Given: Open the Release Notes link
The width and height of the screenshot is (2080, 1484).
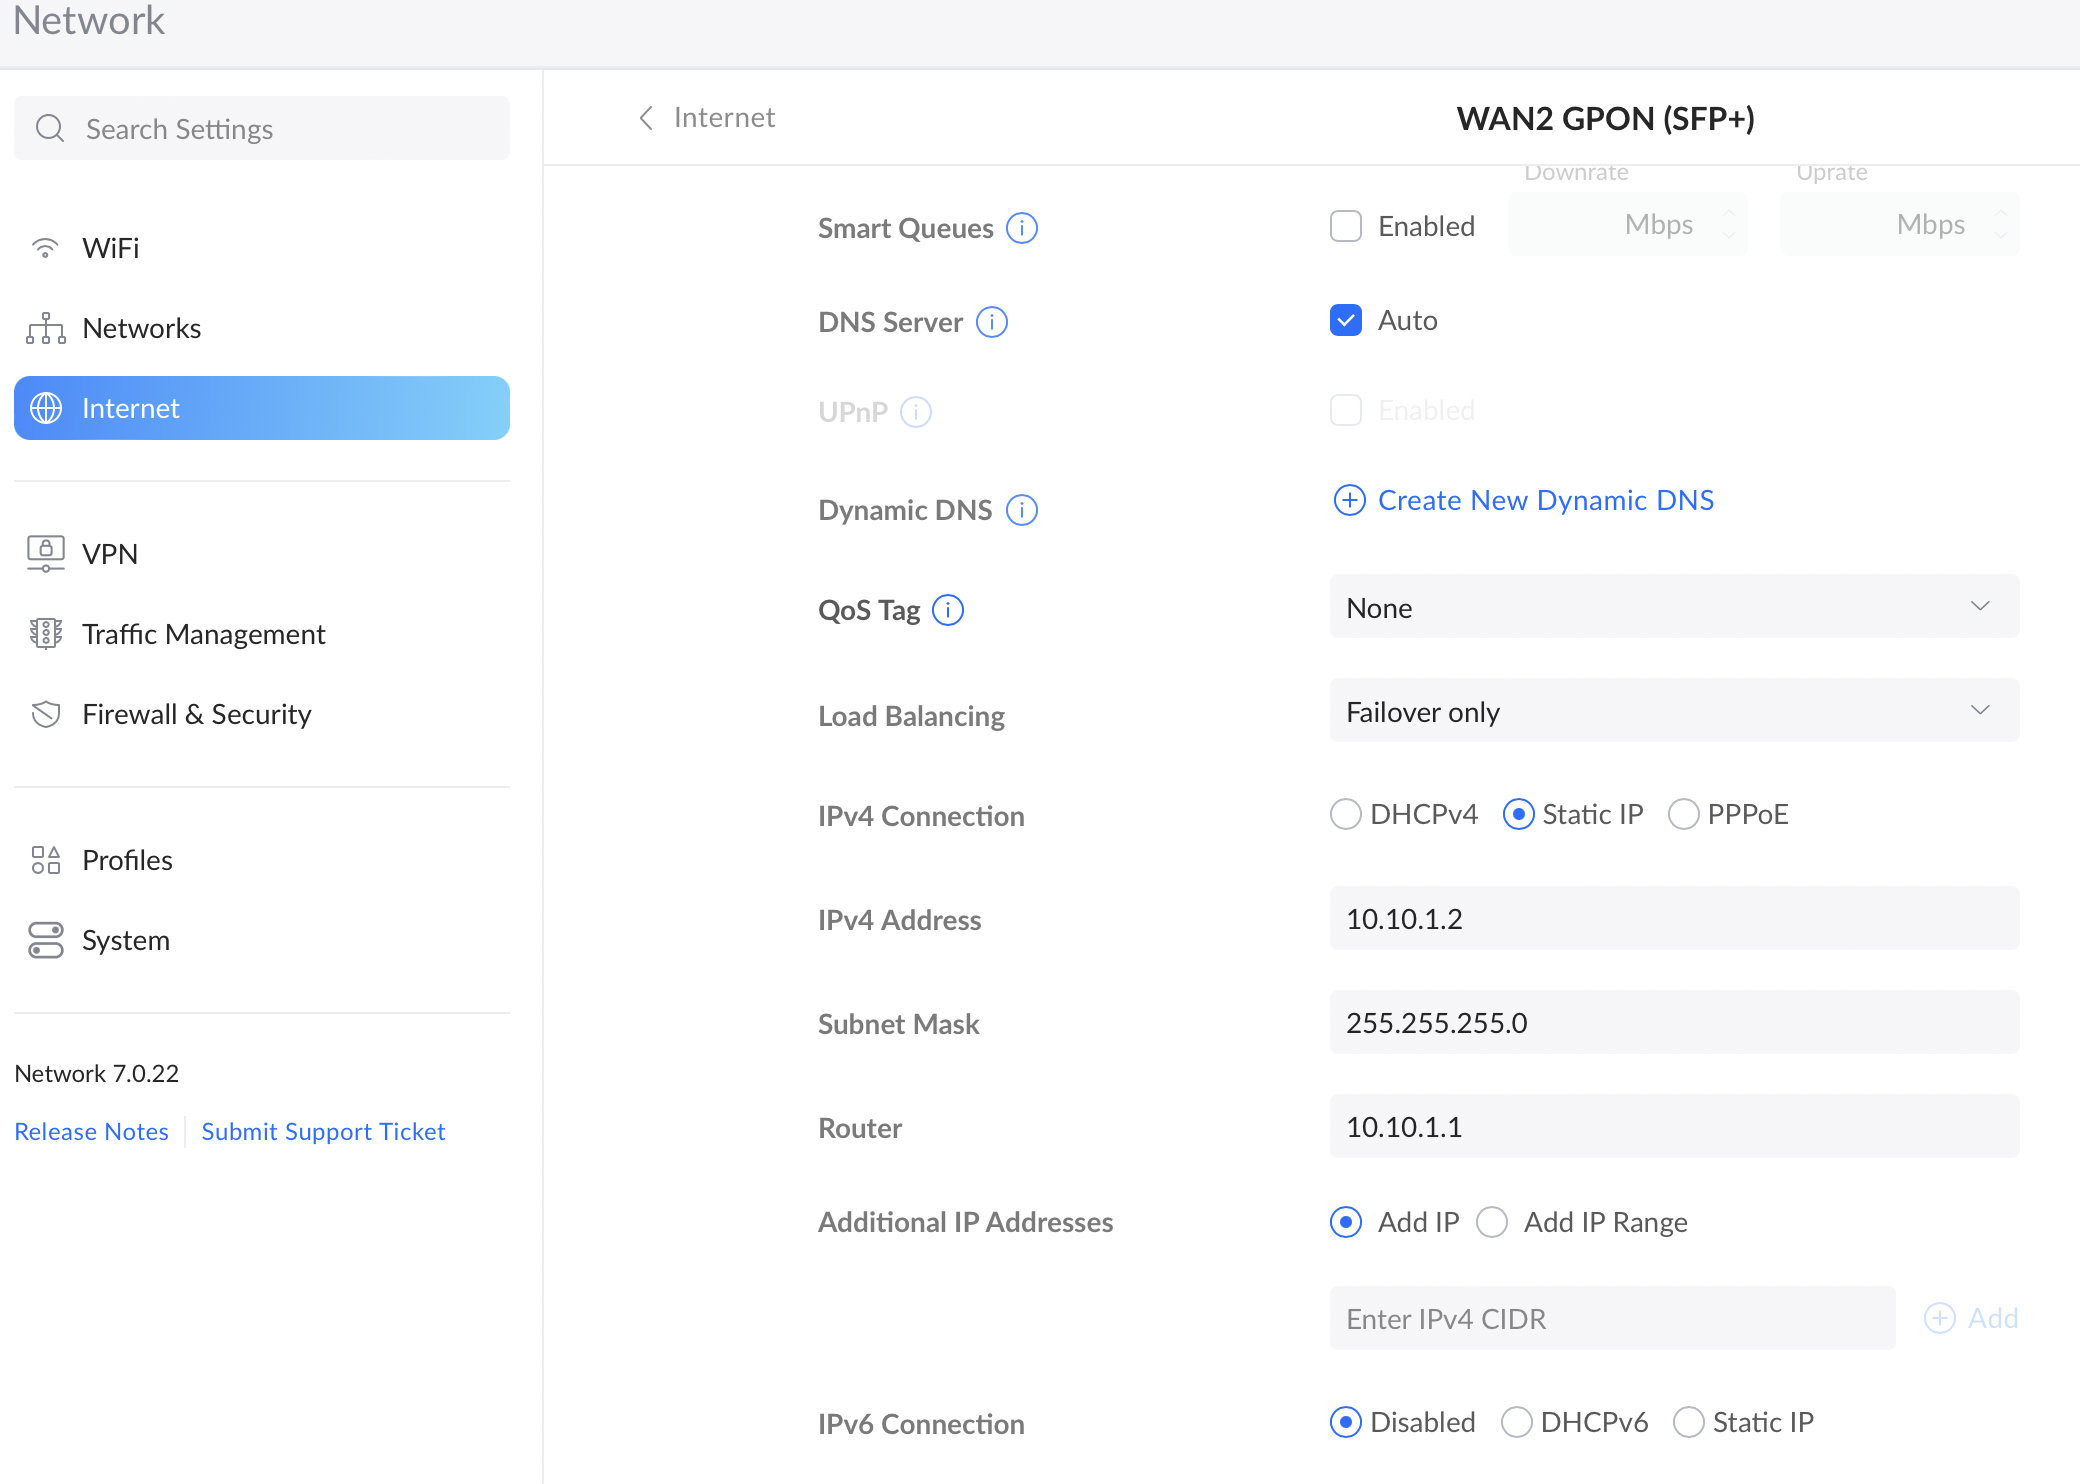Looking at the screenshot, I should tap(91, 1131).
